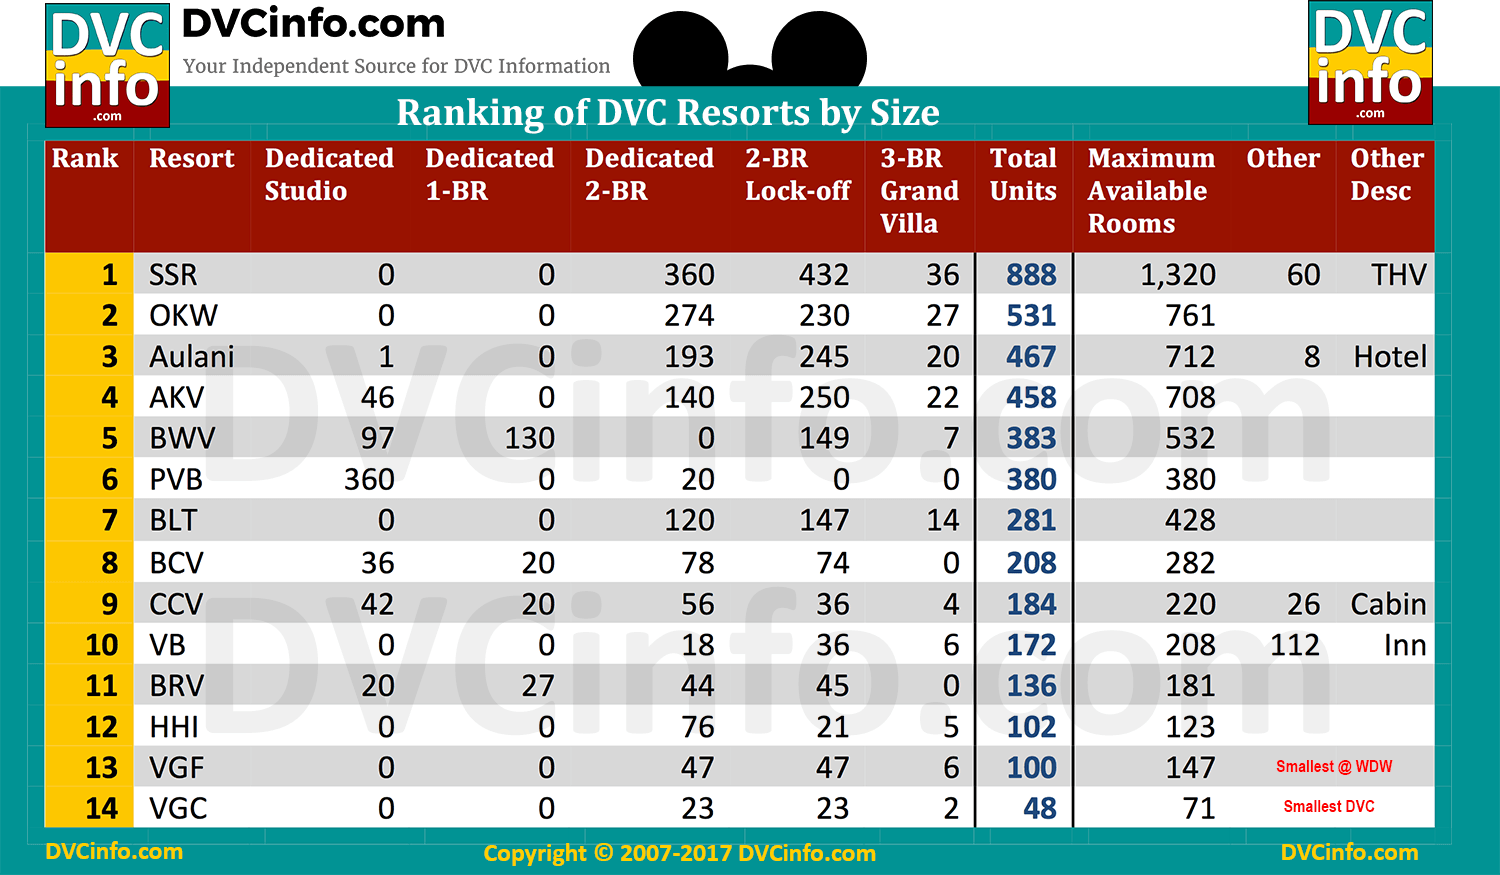Click maximum rooms value 71
Image resolution: width=1500 pixels, height=875 pixels.
click(x=1199, y=808)
